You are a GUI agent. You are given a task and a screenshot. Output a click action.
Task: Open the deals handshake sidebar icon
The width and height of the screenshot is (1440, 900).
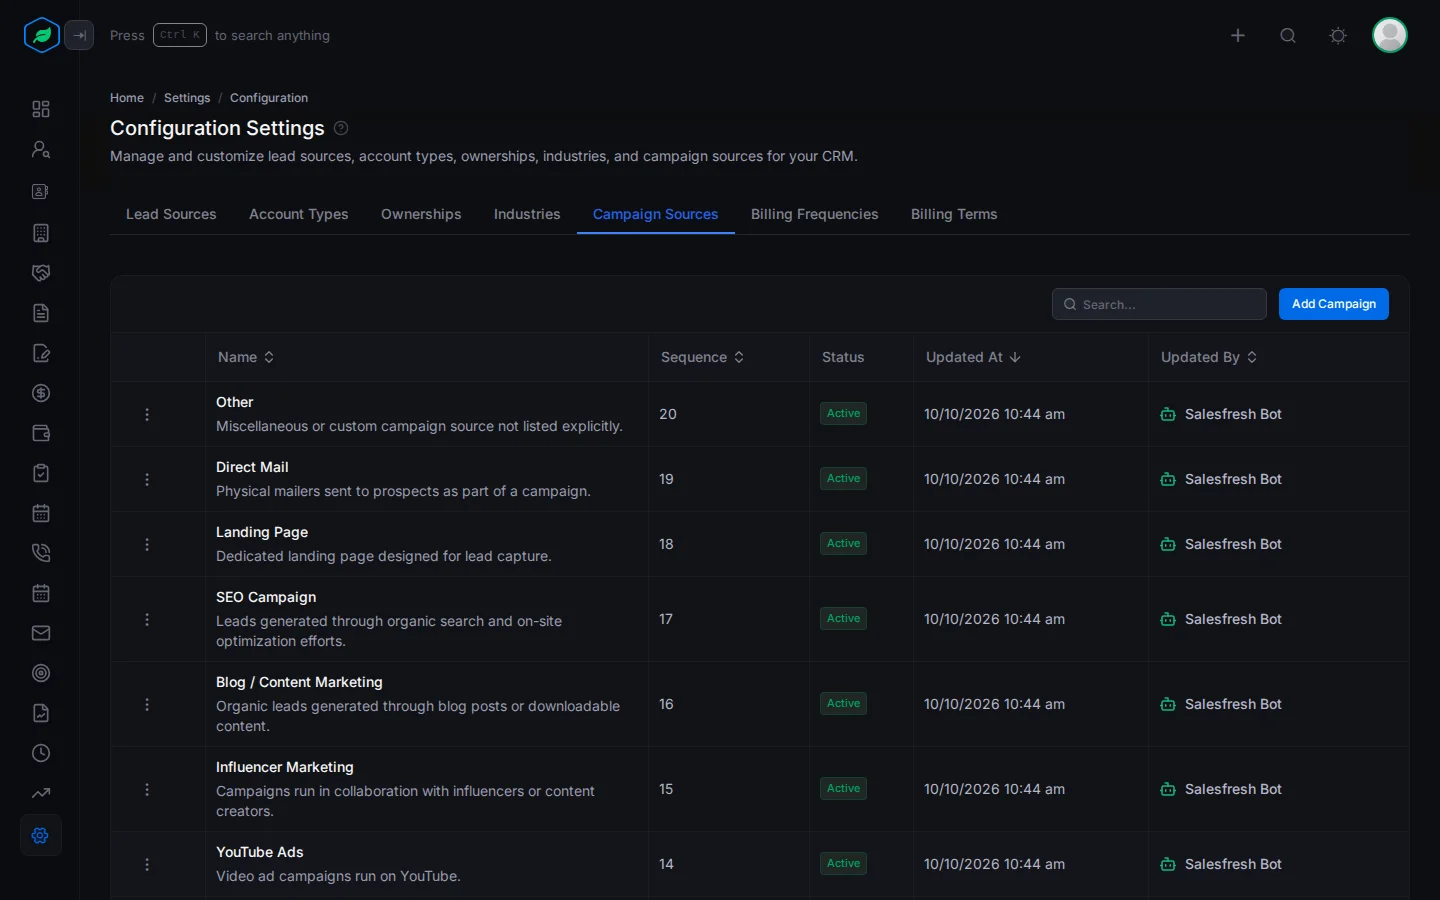point(41,273)
